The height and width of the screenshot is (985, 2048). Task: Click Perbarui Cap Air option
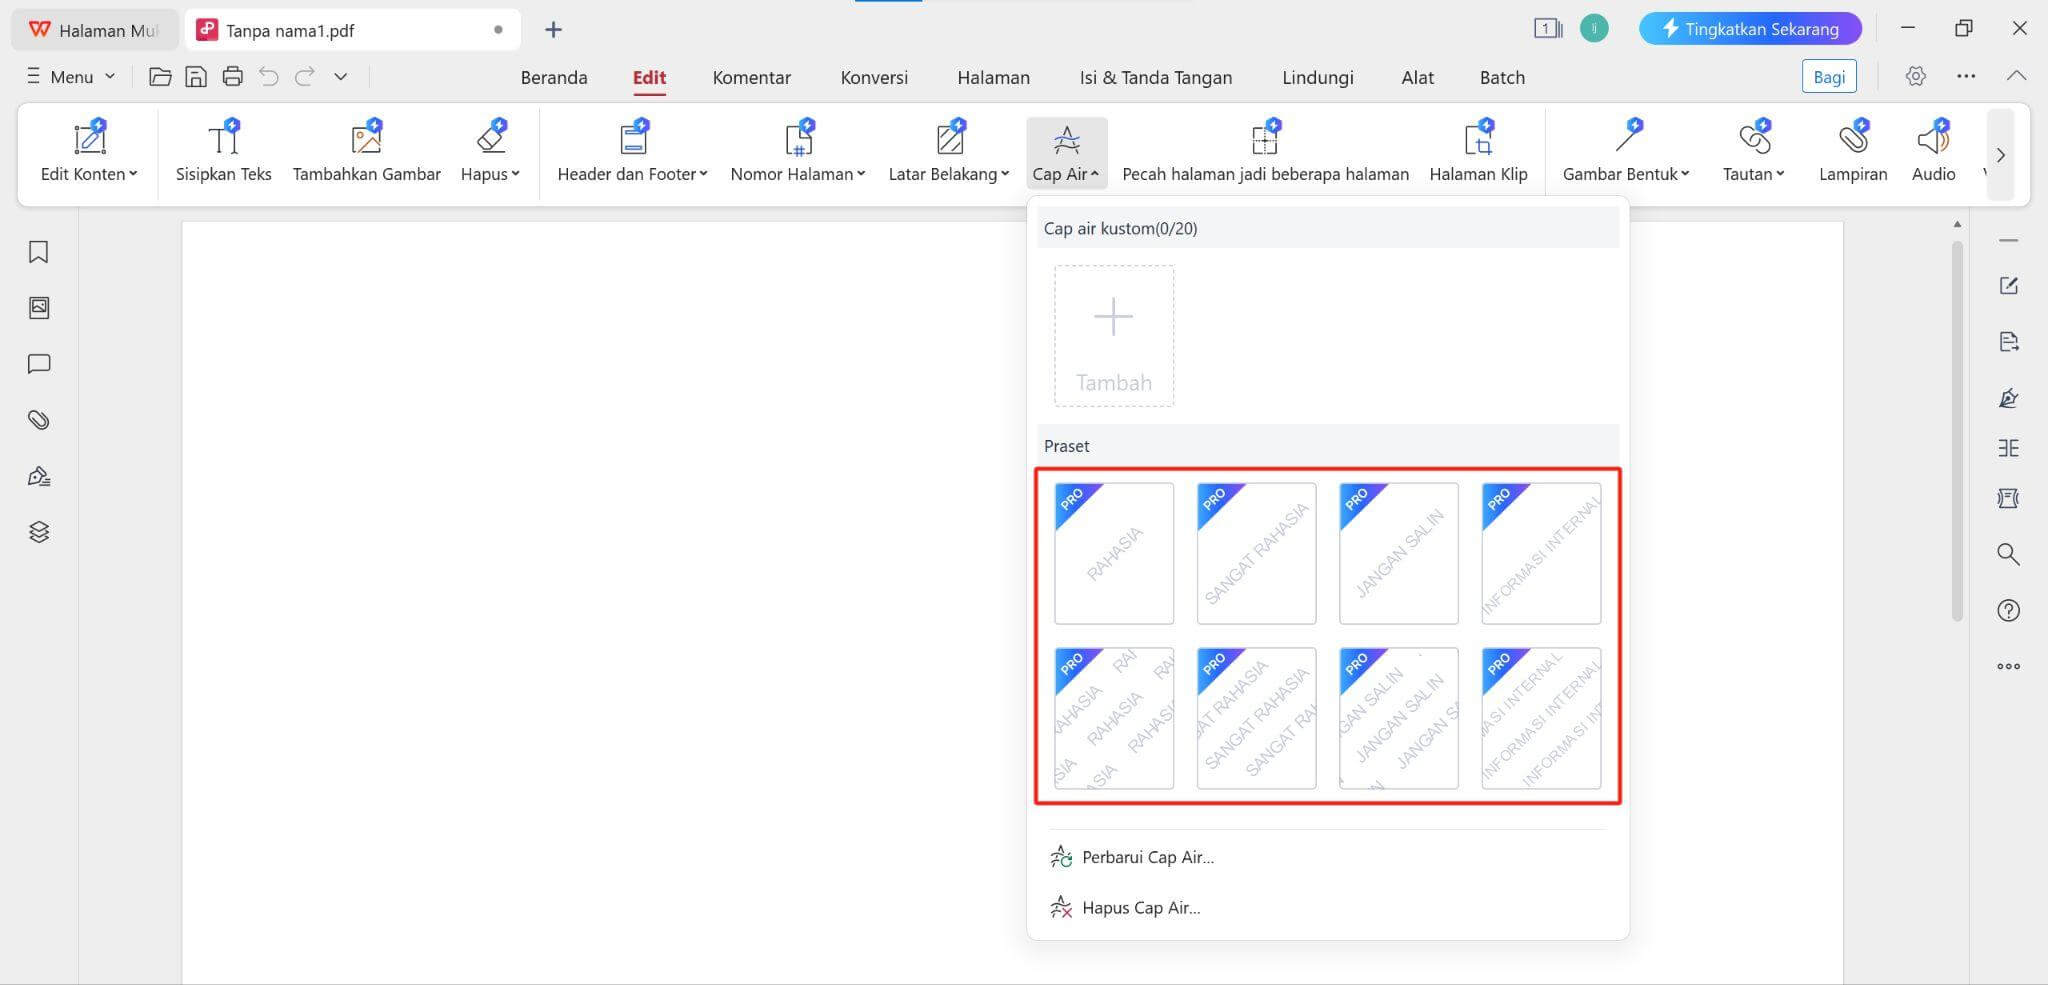1147,857
